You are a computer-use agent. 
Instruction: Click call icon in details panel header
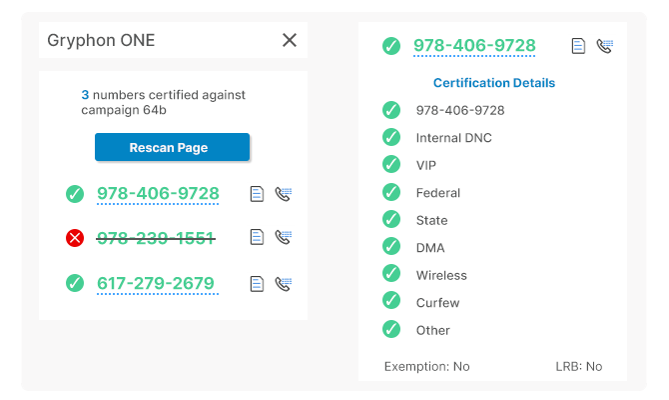coord(605,46)
